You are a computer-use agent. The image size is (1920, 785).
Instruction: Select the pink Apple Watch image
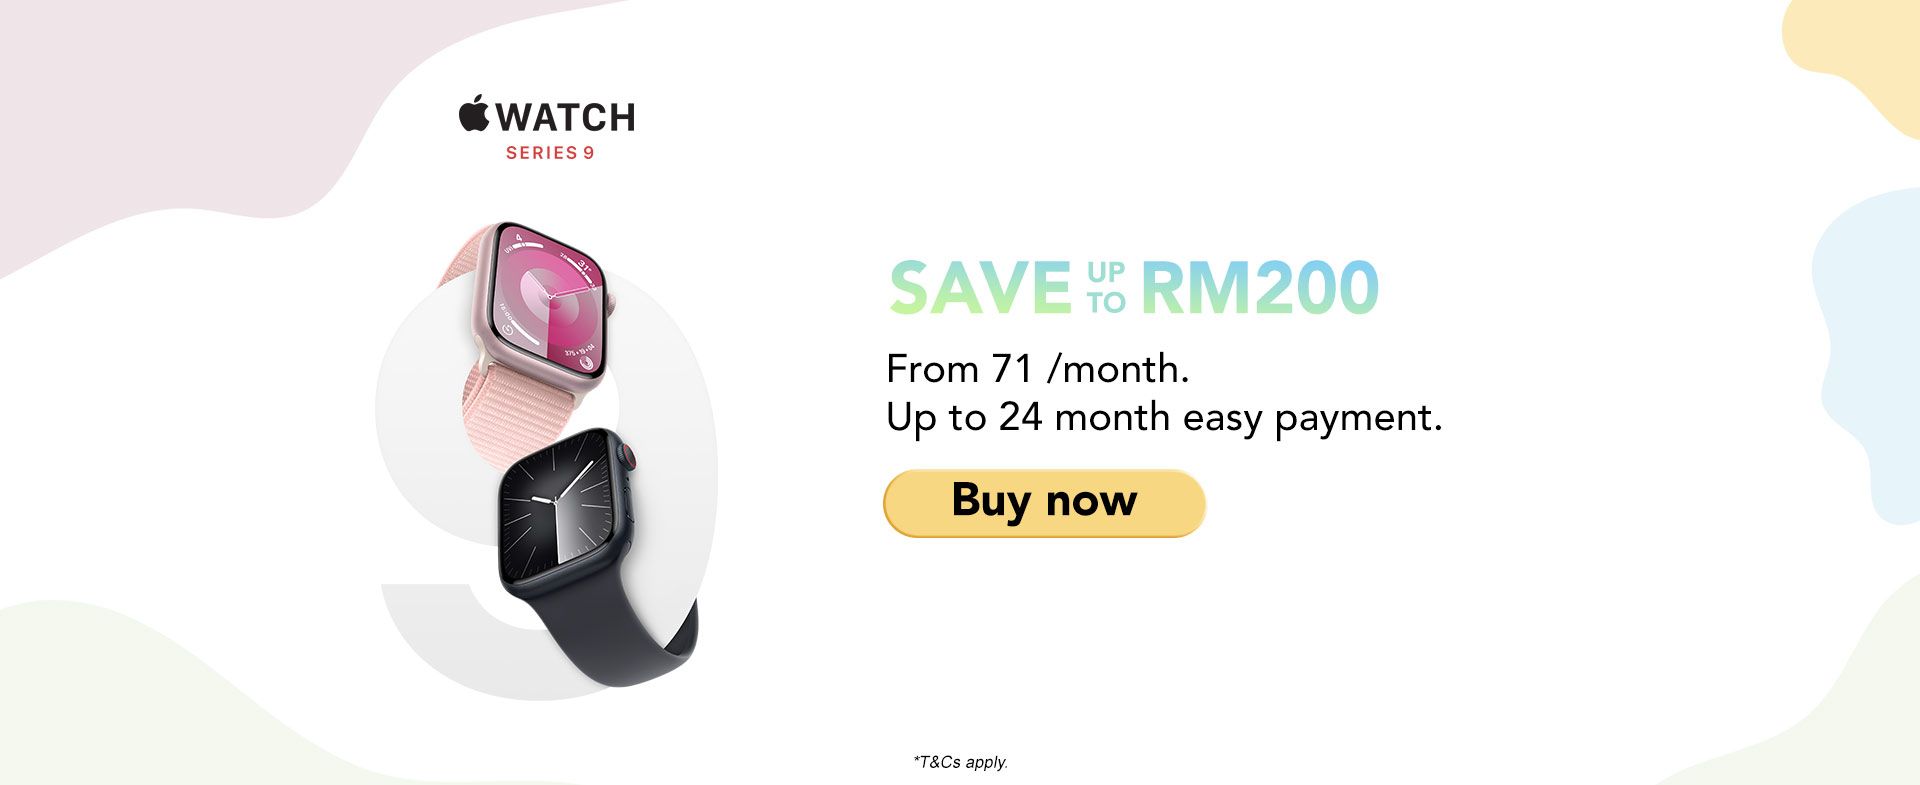click(528, 330)
